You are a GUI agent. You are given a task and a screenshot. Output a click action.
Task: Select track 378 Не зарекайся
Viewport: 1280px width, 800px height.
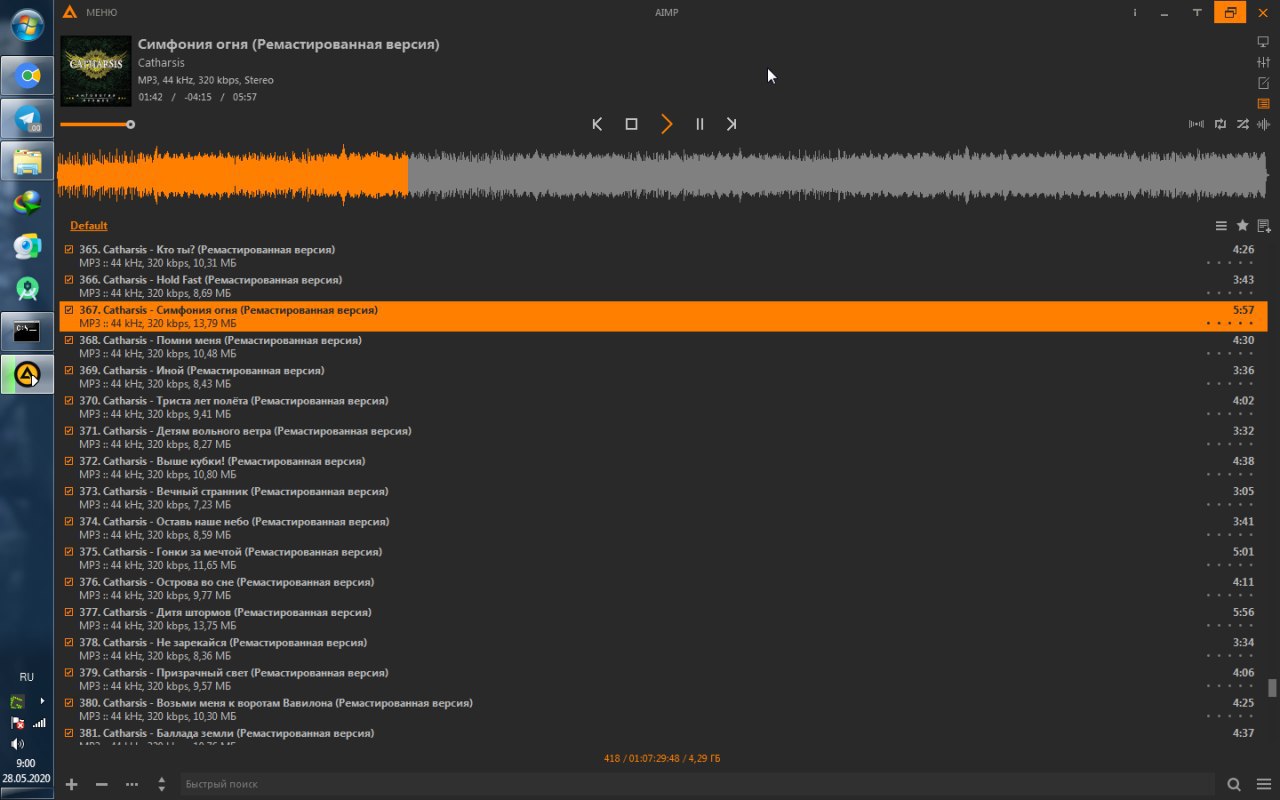pos(663,649)
